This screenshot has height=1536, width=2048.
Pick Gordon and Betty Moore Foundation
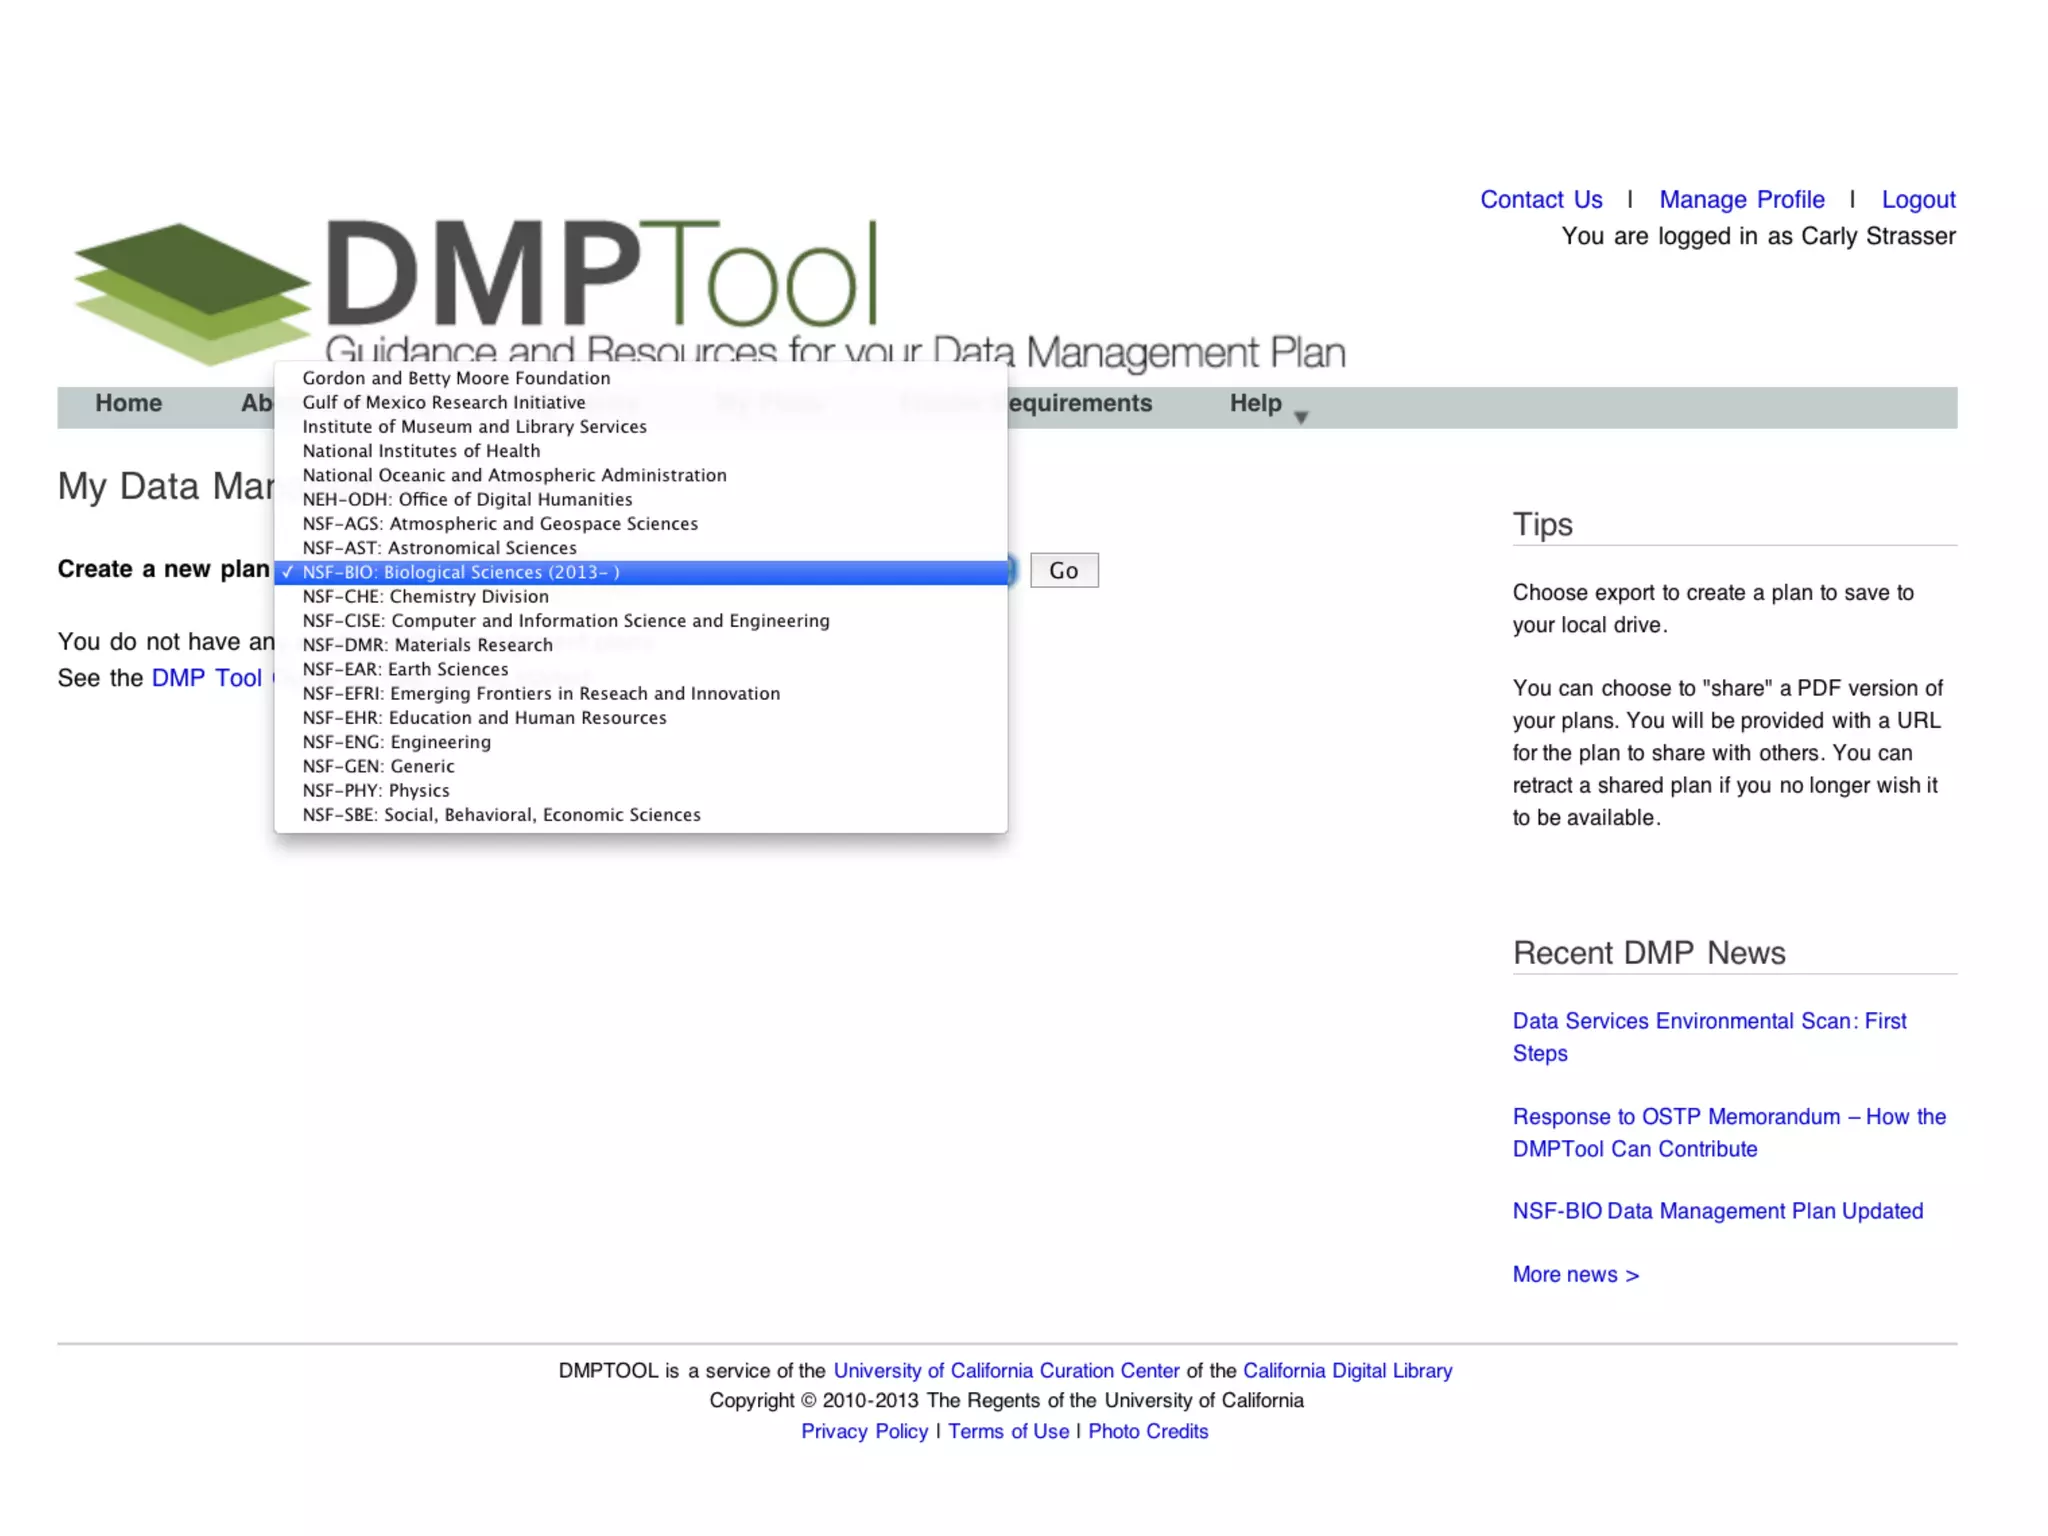pyautogui.click(x=456, y=378)
